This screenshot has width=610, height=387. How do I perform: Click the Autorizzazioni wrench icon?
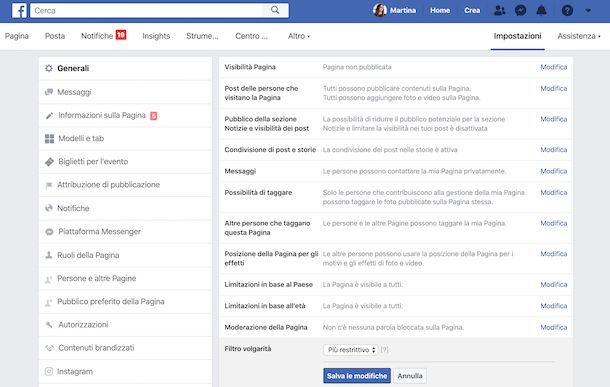coord(49,324)
